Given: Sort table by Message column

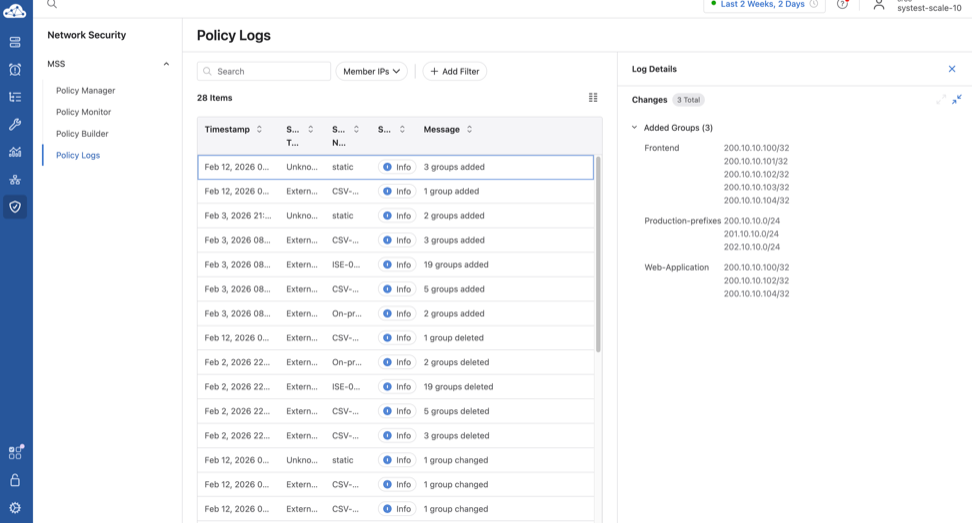Looking at the screenshot, I should point(469,129).
